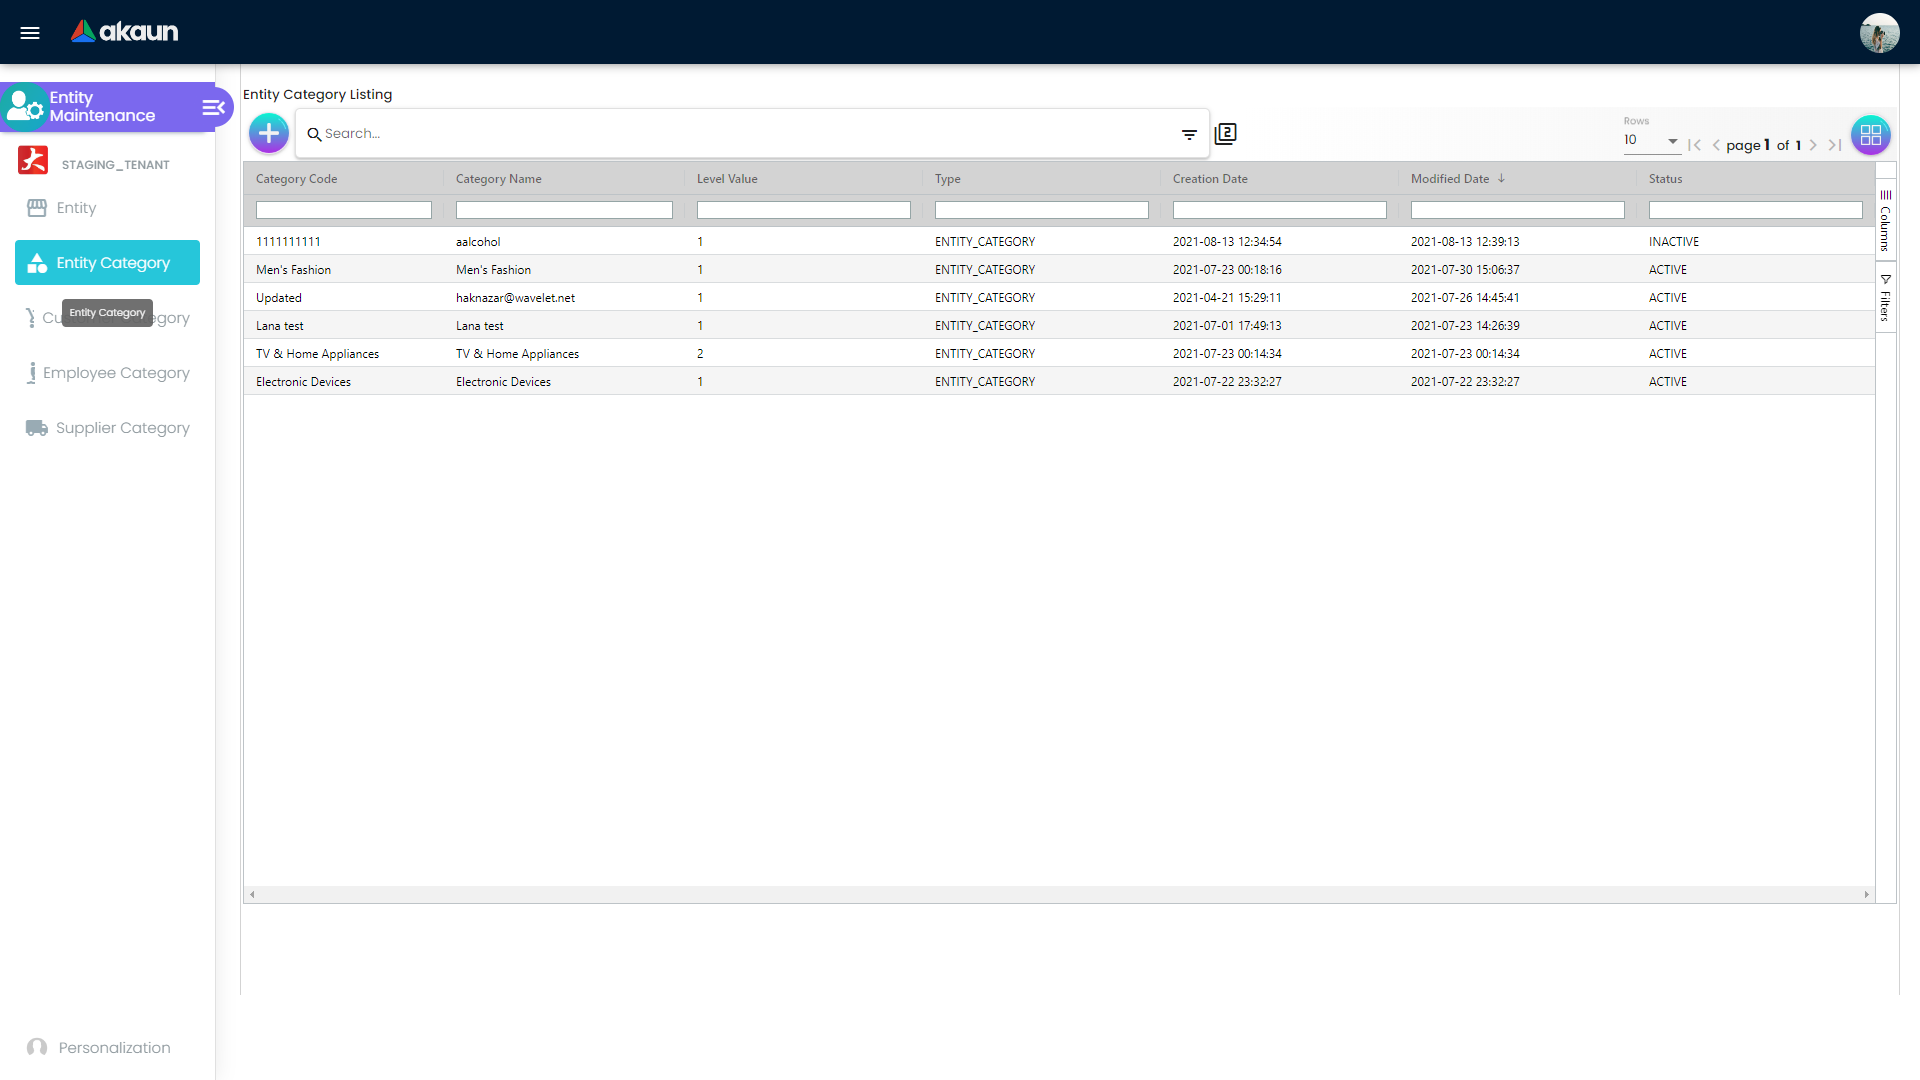
Task: Select the Entity menu item
Action: pos(75,207)
